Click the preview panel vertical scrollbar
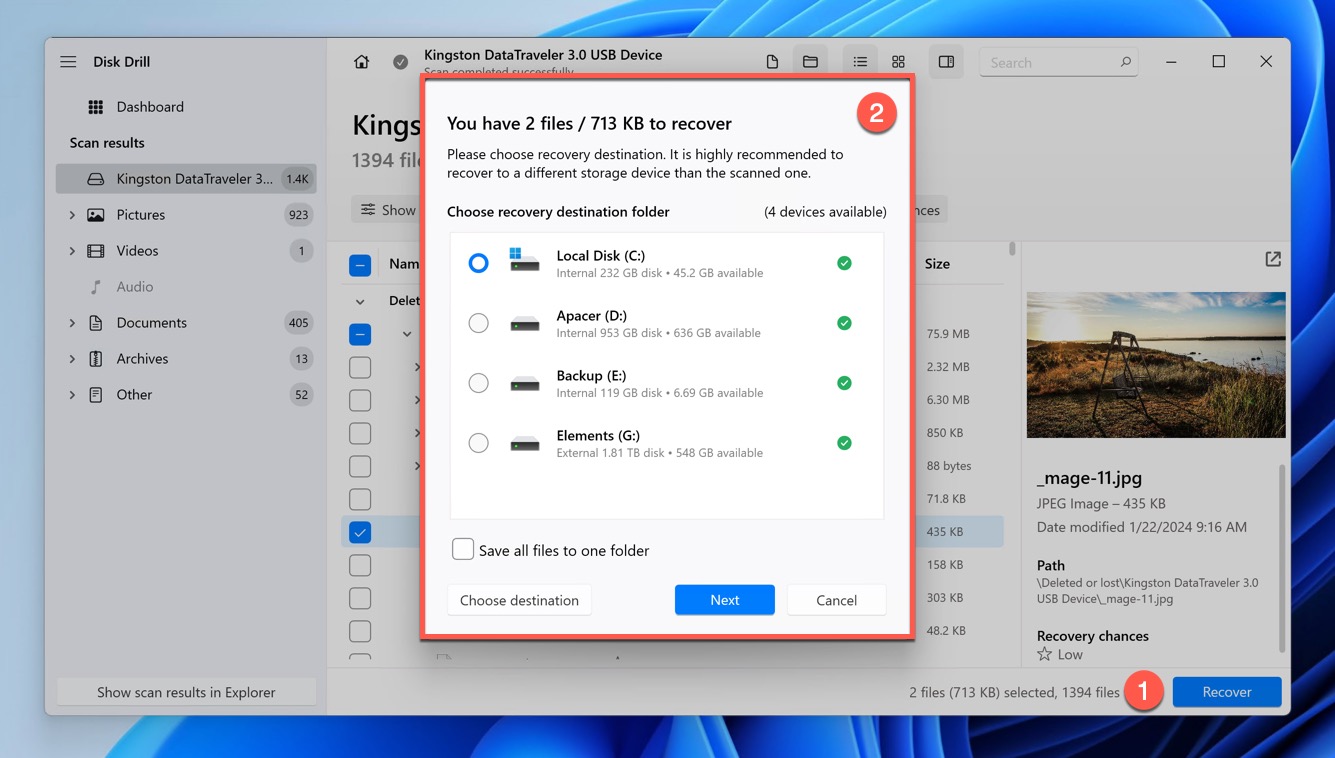This screenshot has width=1335, height=758. point(1281,558)
